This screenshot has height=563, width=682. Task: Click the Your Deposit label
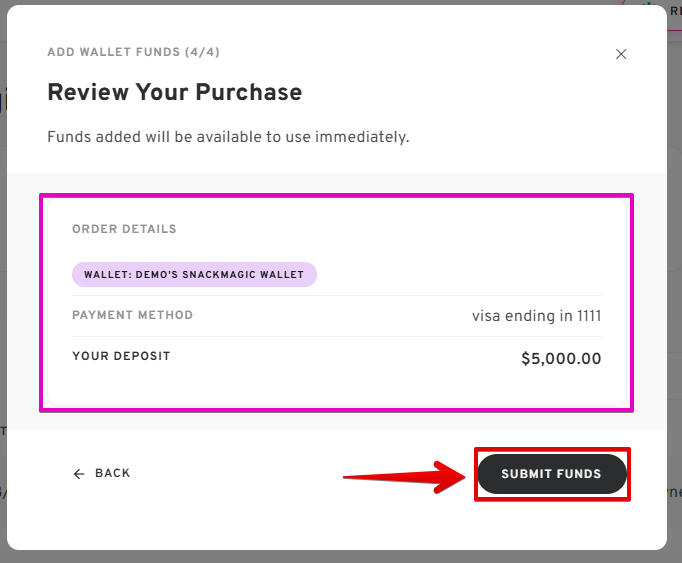(121, 356)
